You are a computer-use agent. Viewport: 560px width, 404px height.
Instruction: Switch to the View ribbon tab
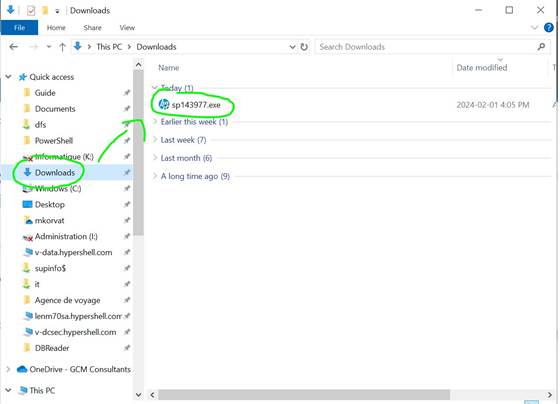point(127,28)
